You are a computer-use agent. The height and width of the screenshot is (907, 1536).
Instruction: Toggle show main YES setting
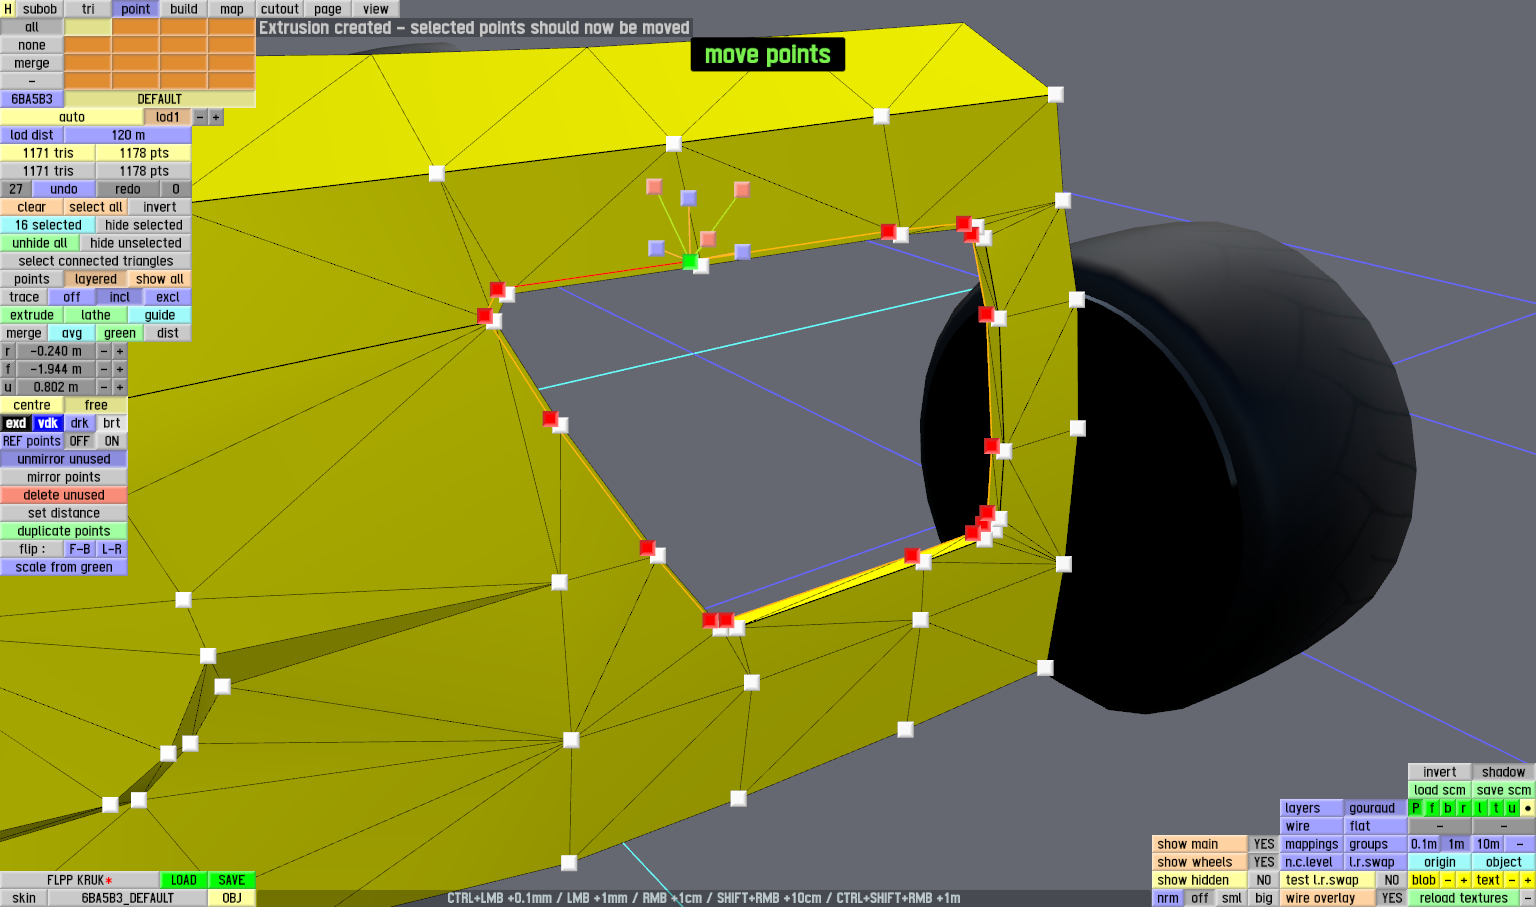pos(1264,844)
